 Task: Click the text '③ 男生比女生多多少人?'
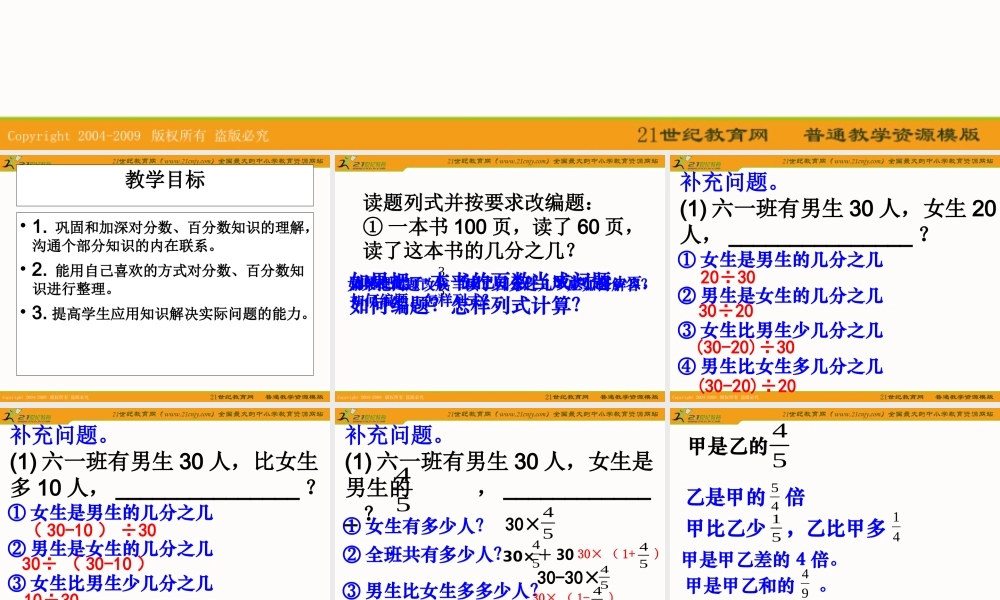coord(440,590)
